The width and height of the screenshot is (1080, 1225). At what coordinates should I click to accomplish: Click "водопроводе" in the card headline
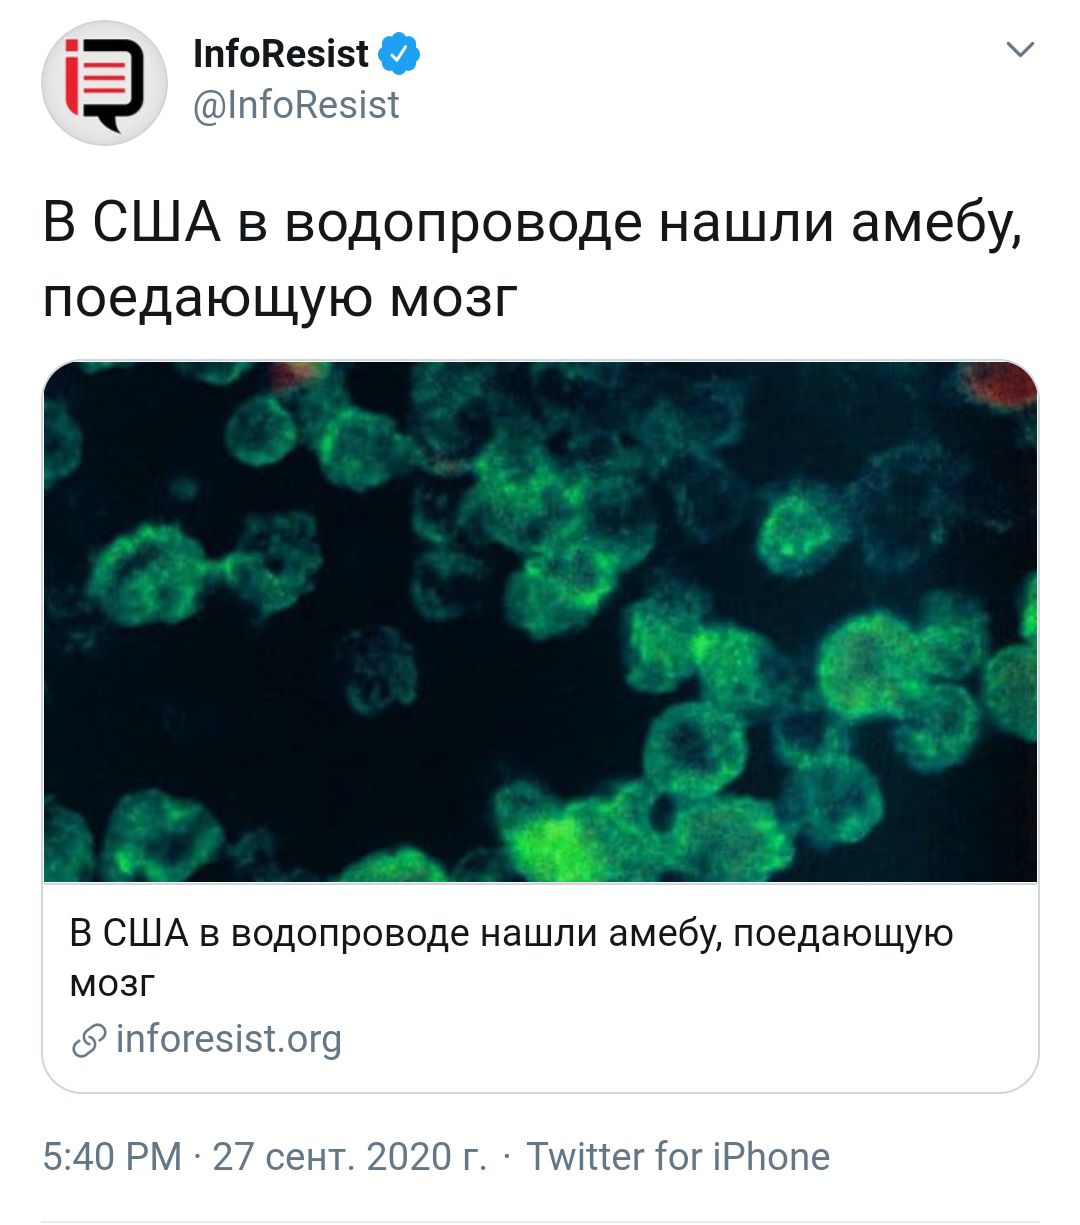(350, 934)
